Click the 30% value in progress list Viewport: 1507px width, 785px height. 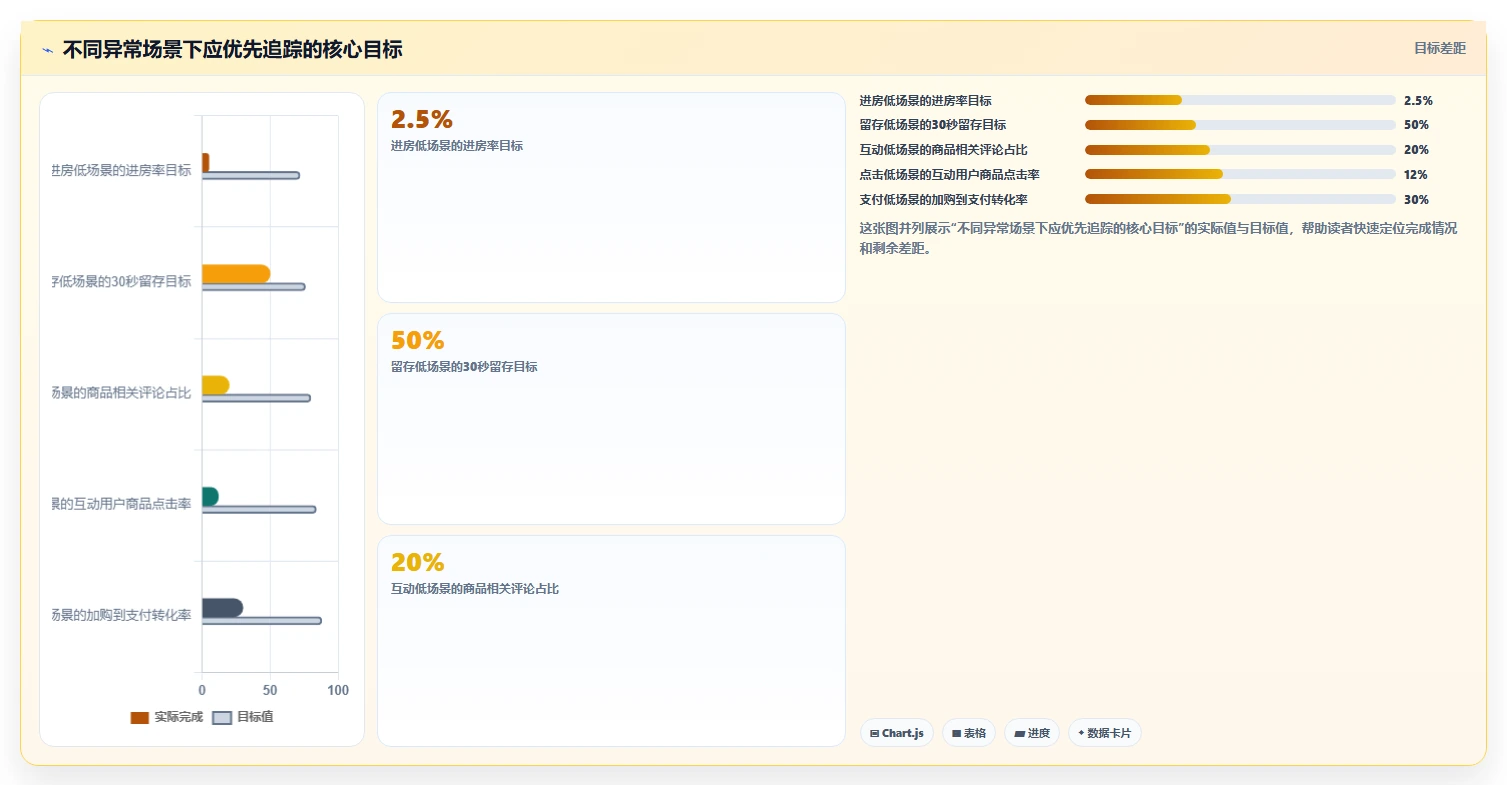tap(1416, 199)
